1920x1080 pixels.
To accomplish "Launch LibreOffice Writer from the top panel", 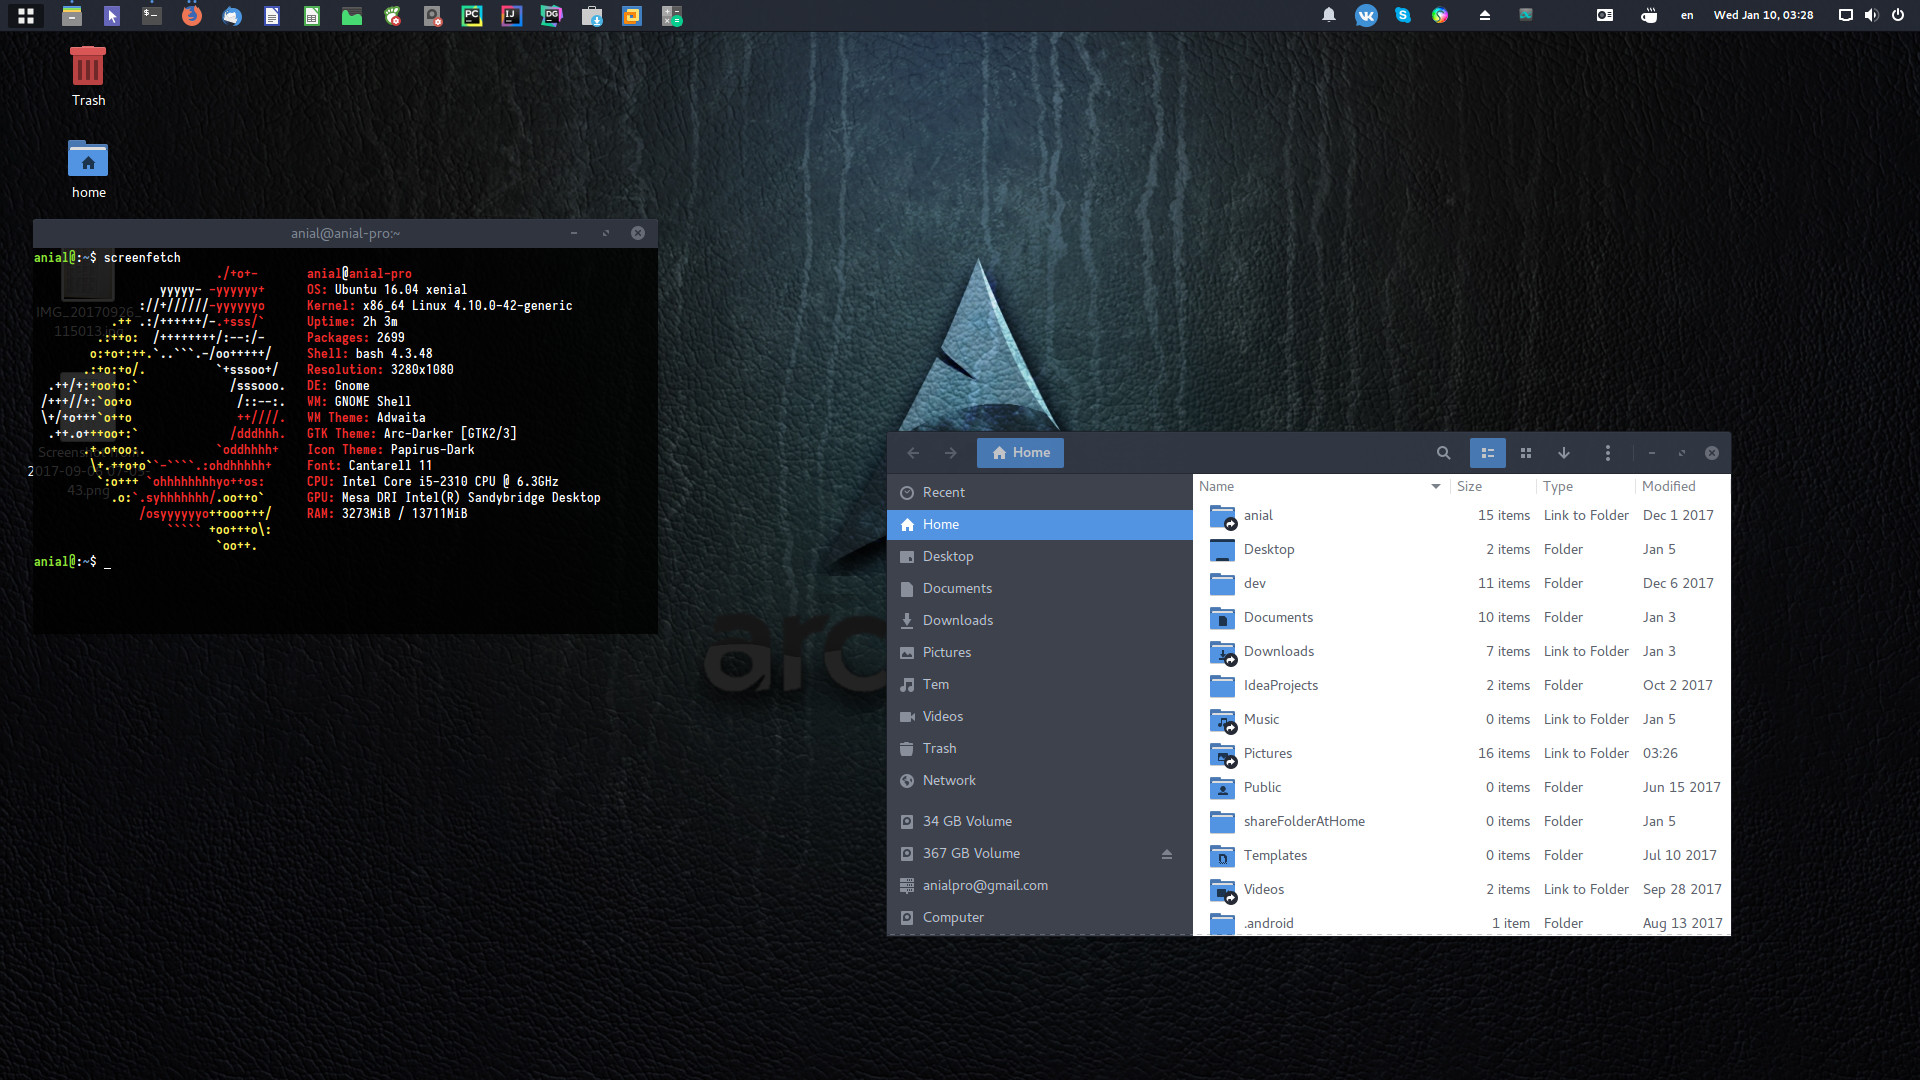I will tap(272, 16).
